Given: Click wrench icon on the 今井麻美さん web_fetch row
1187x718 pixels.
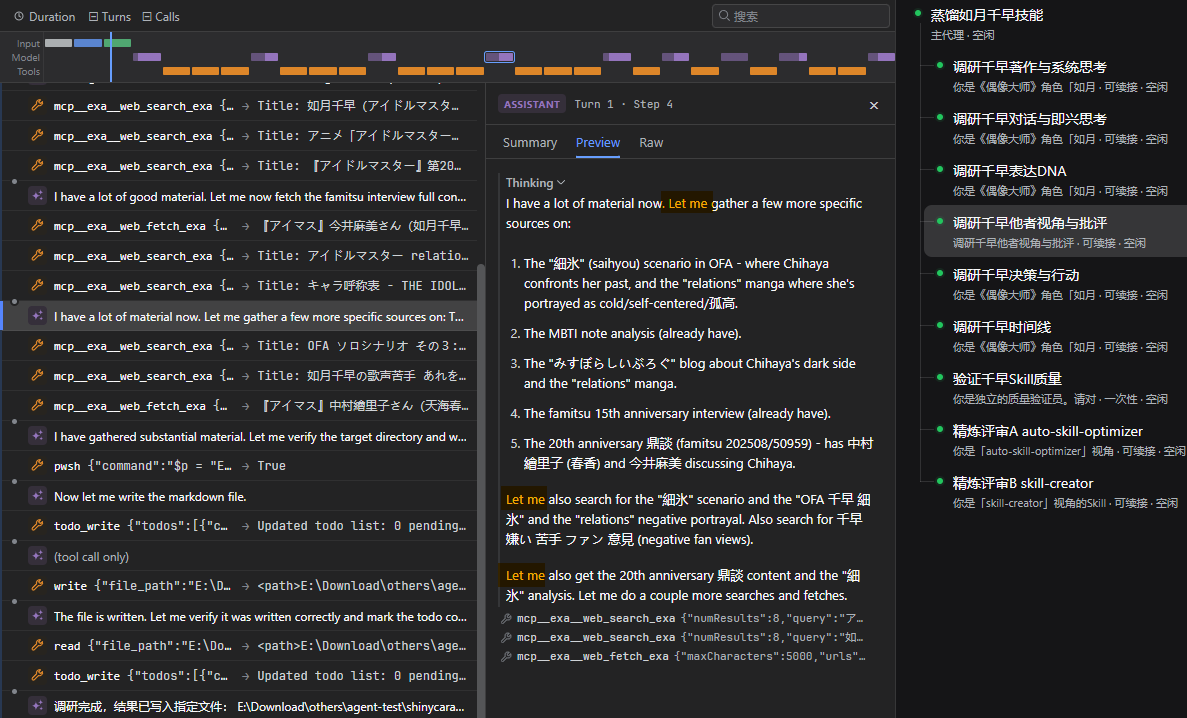Looking at the screenshot, I should click(37, 226).
